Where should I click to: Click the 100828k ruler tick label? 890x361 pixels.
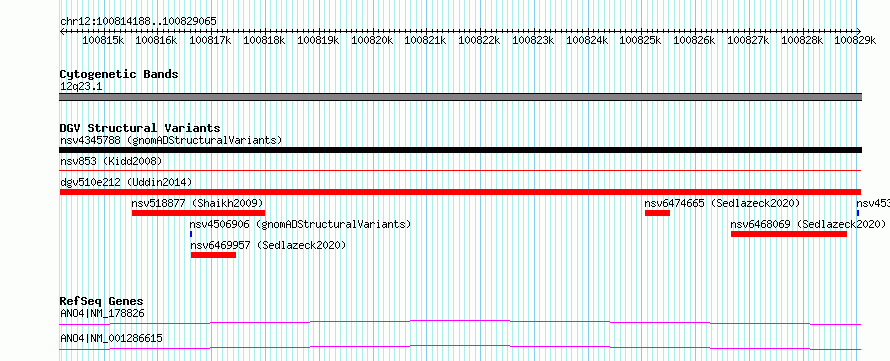[801, 40]
